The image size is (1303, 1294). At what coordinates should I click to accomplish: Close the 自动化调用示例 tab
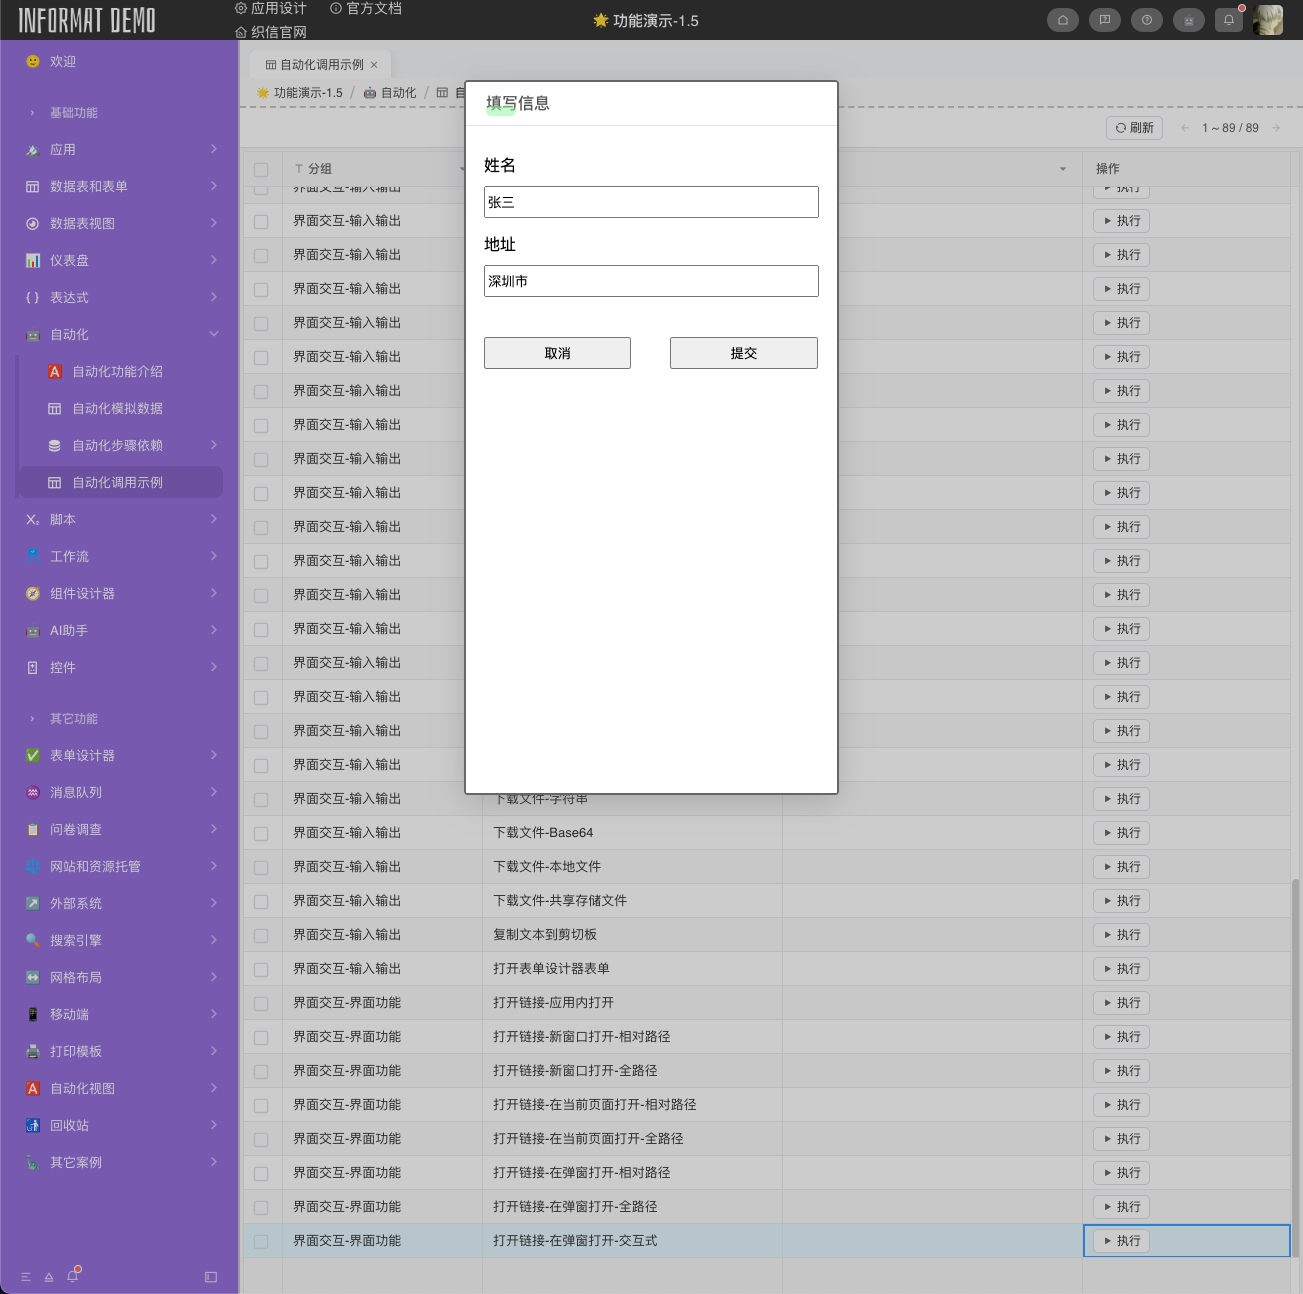(x=374, y=65)
